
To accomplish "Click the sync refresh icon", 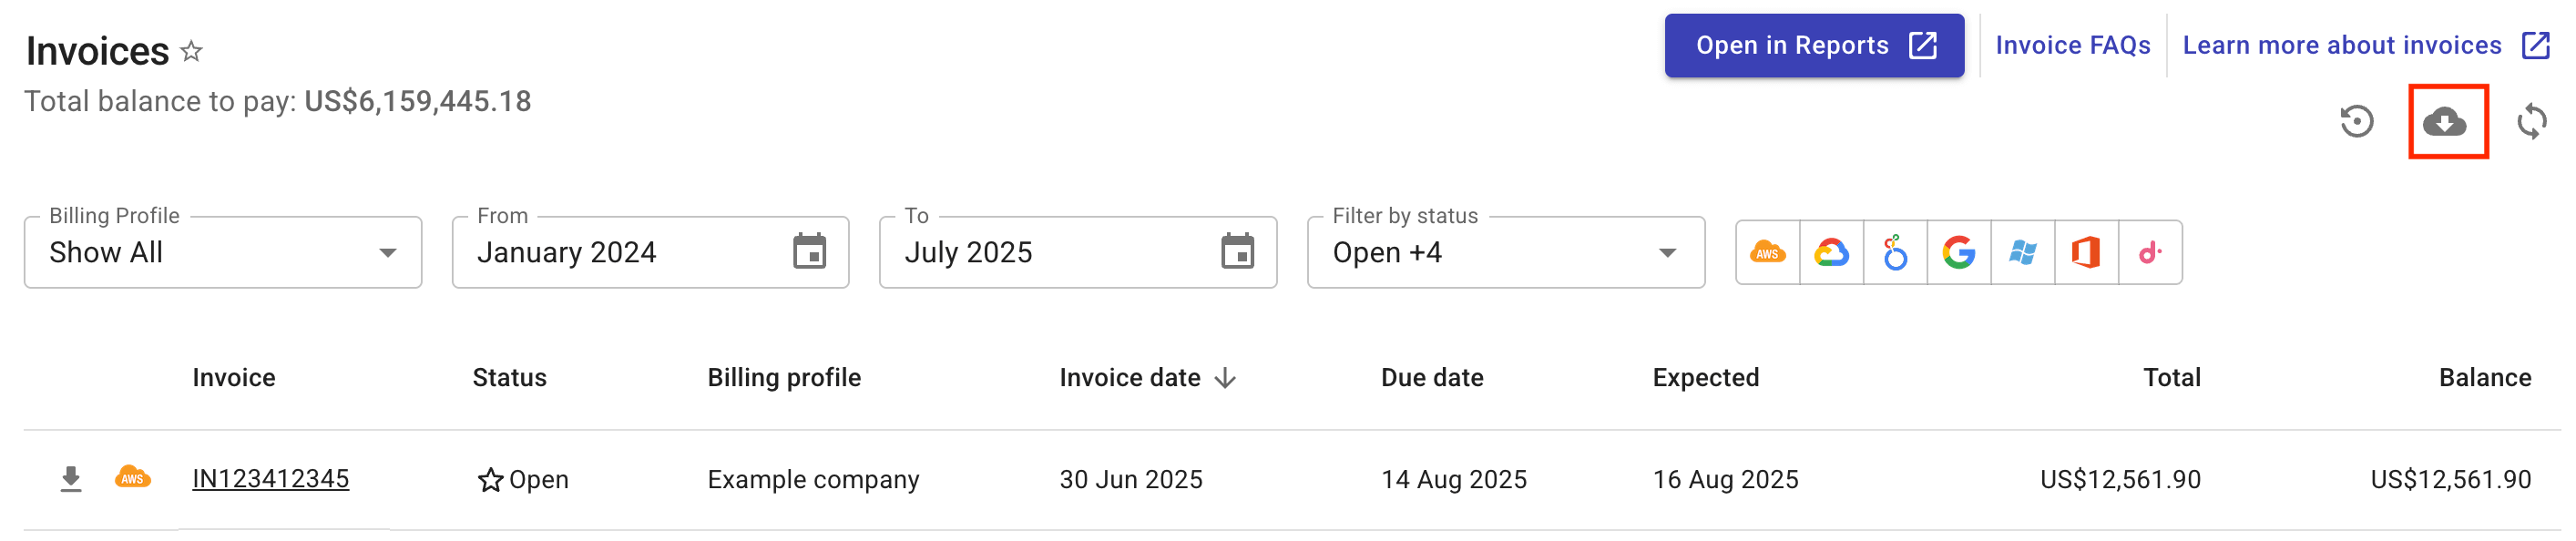I will pyautogui.click(x=2534, y=121).
